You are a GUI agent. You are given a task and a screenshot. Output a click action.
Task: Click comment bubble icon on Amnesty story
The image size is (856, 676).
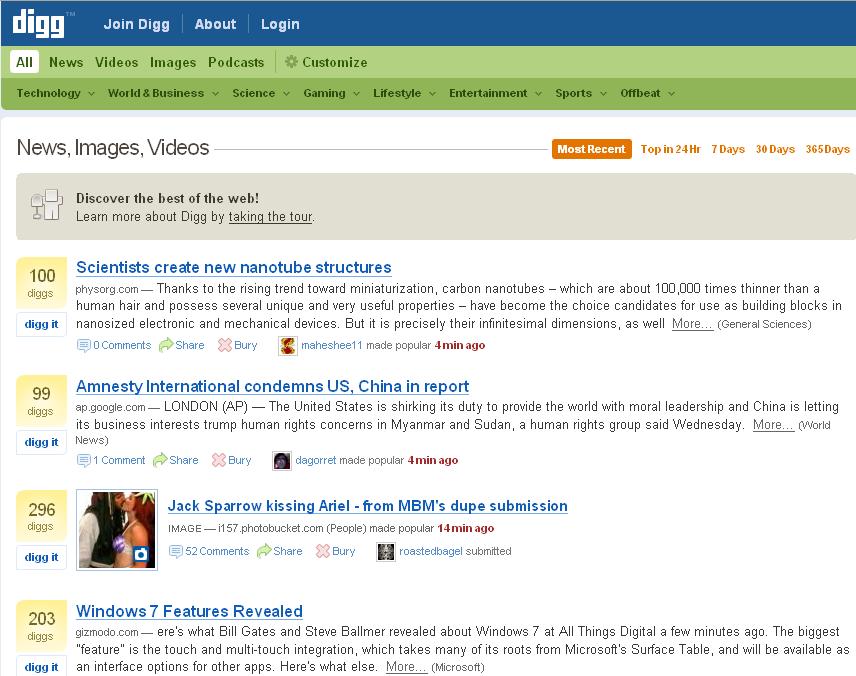click(x=84, y=461)
